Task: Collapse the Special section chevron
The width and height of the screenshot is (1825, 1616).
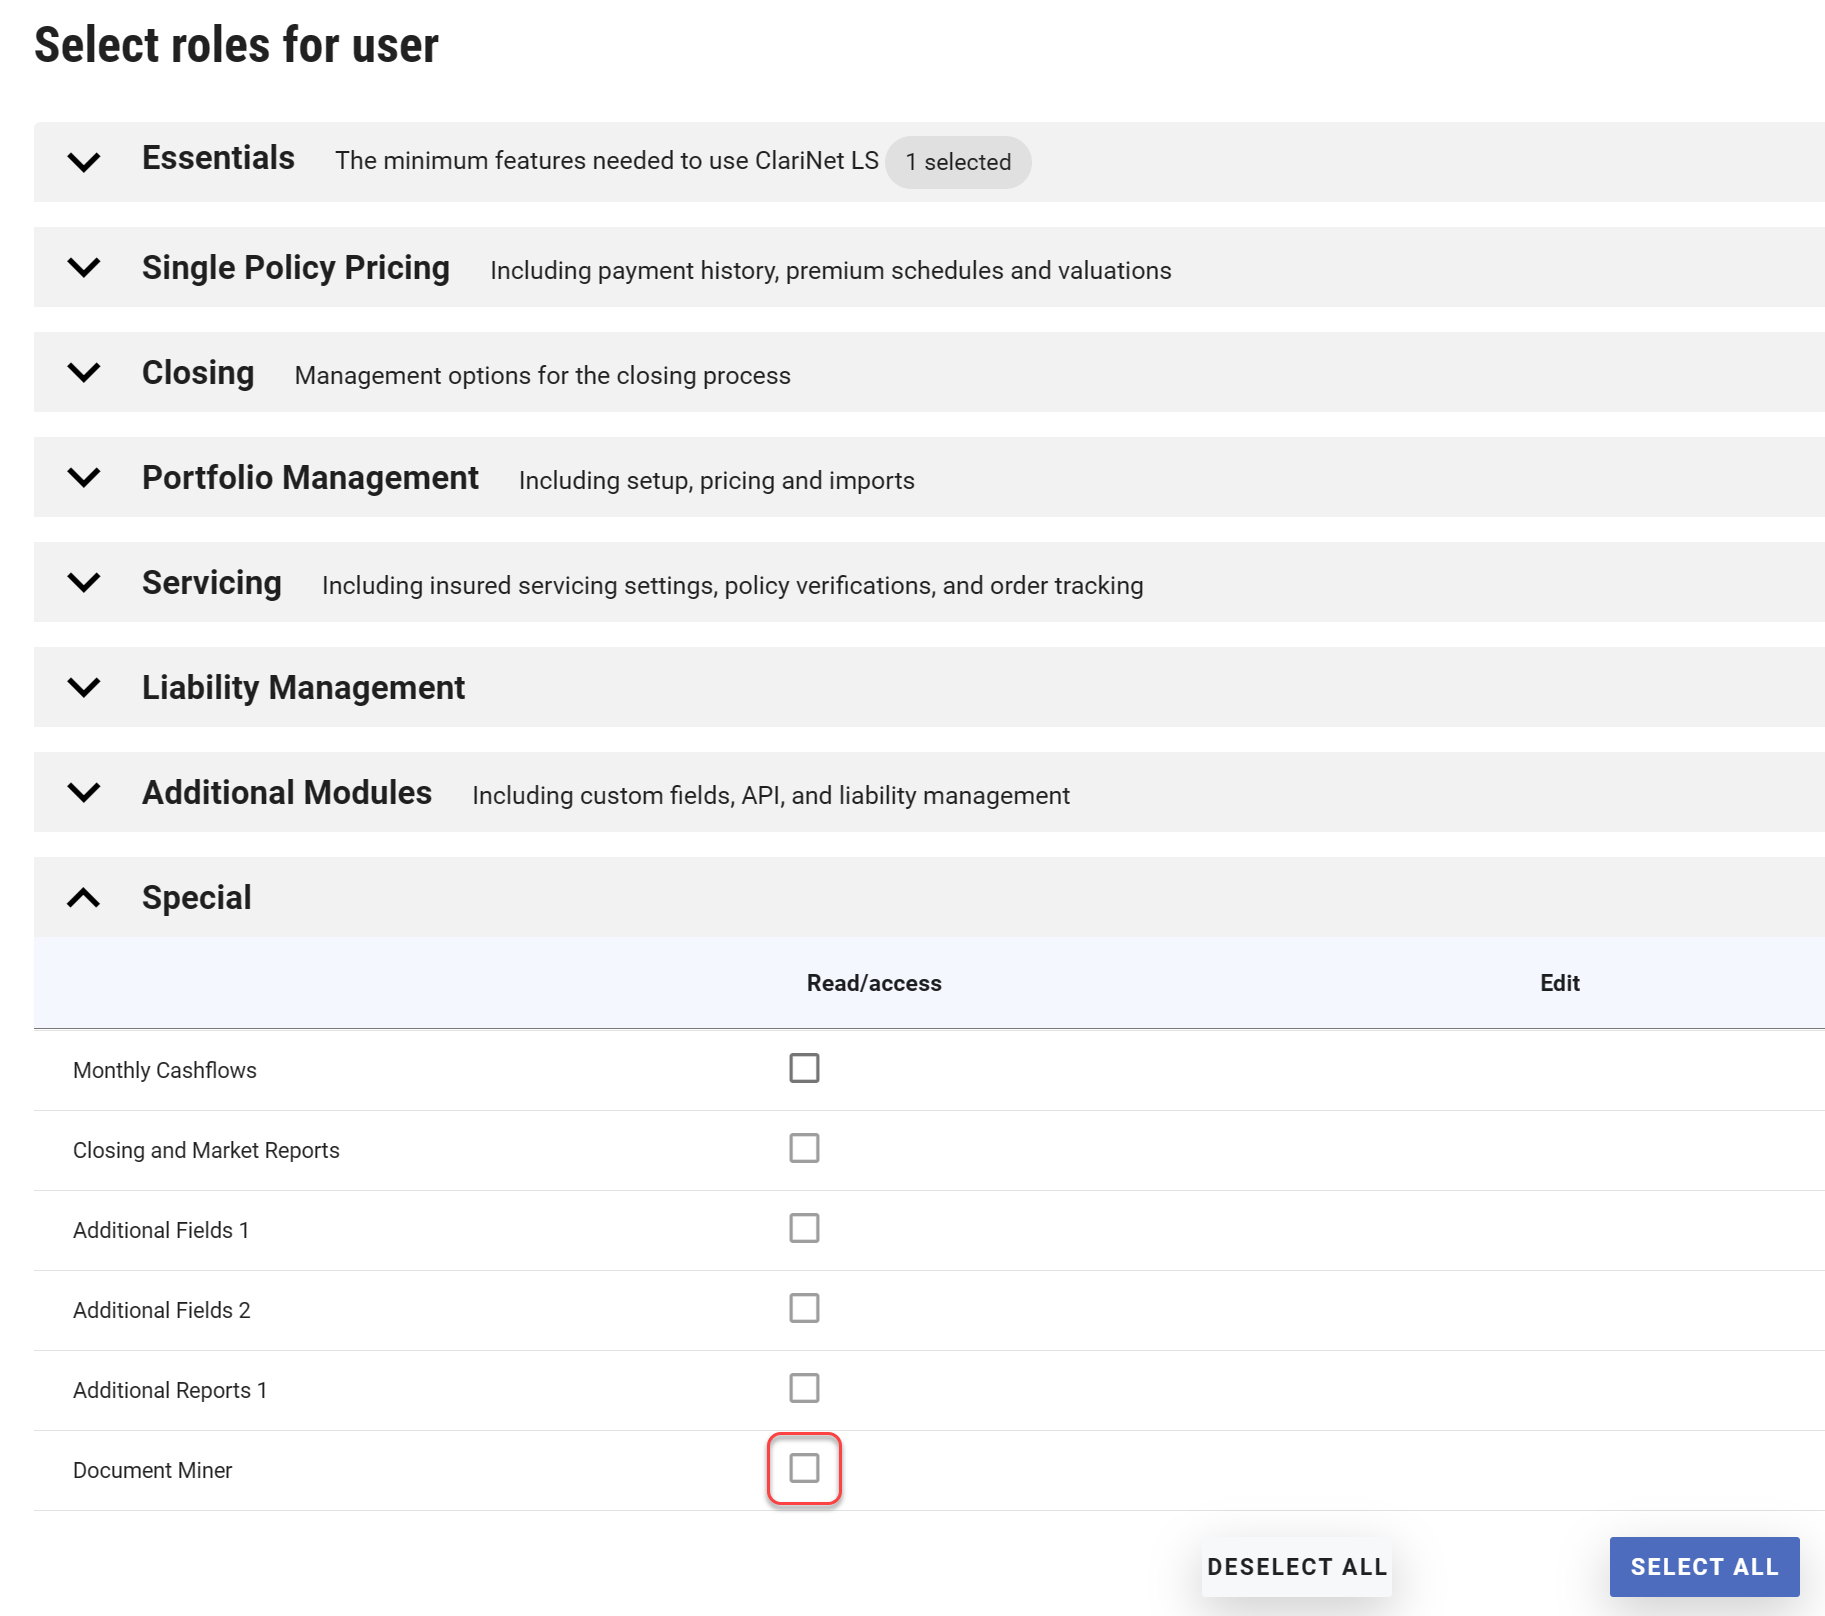Action: tap(84, 898)
